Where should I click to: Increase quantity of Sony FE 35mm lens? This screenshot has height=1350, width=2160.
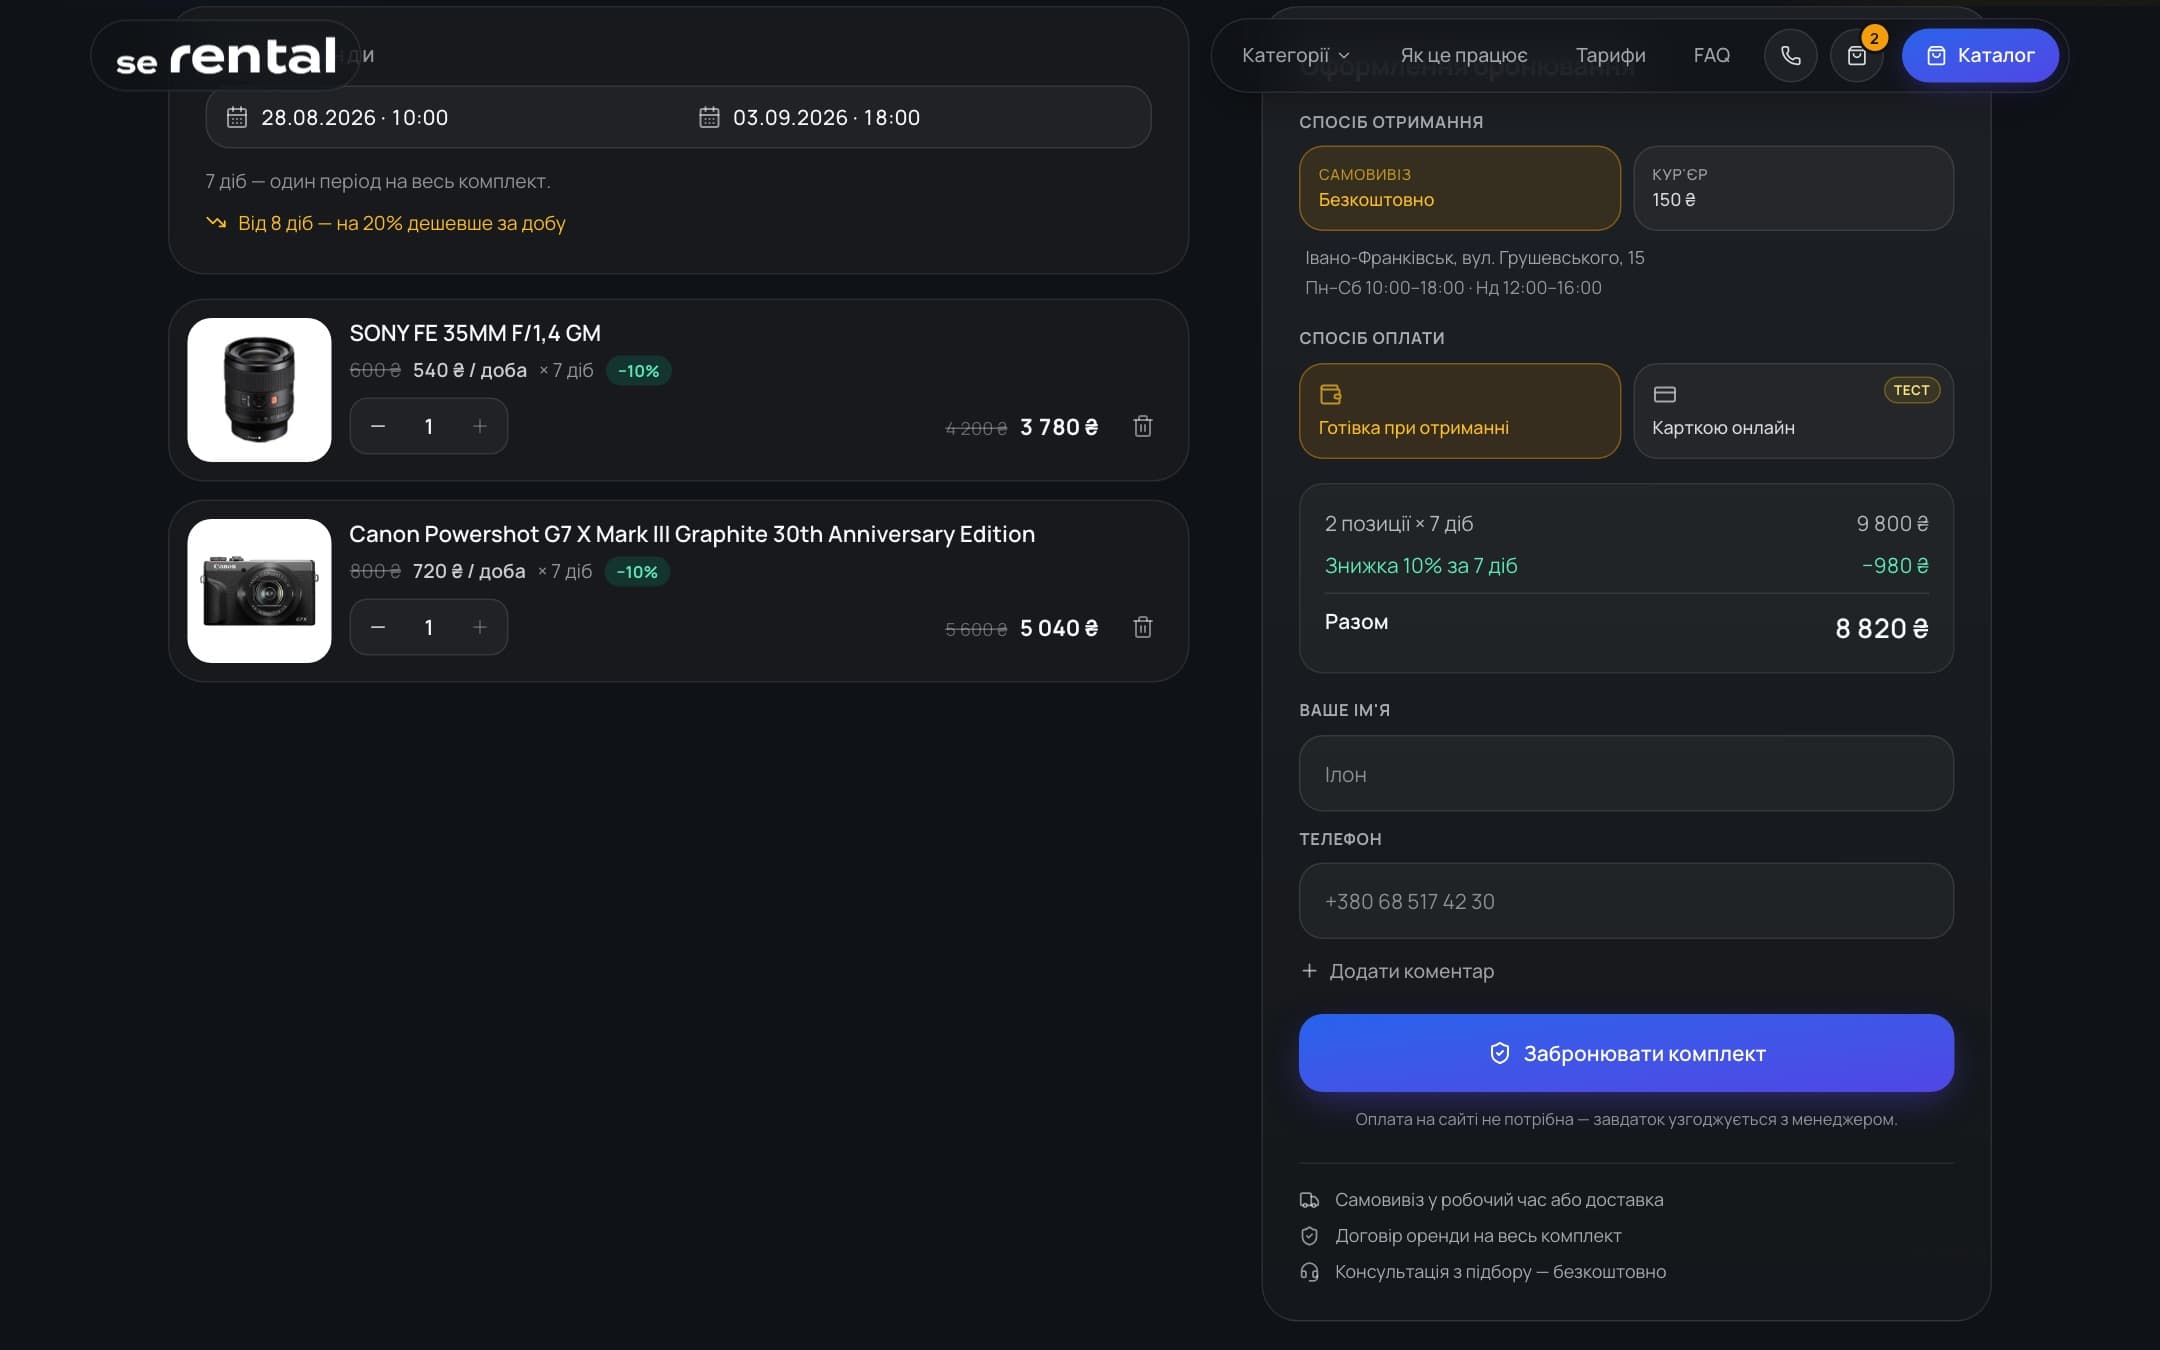point(480,427)
